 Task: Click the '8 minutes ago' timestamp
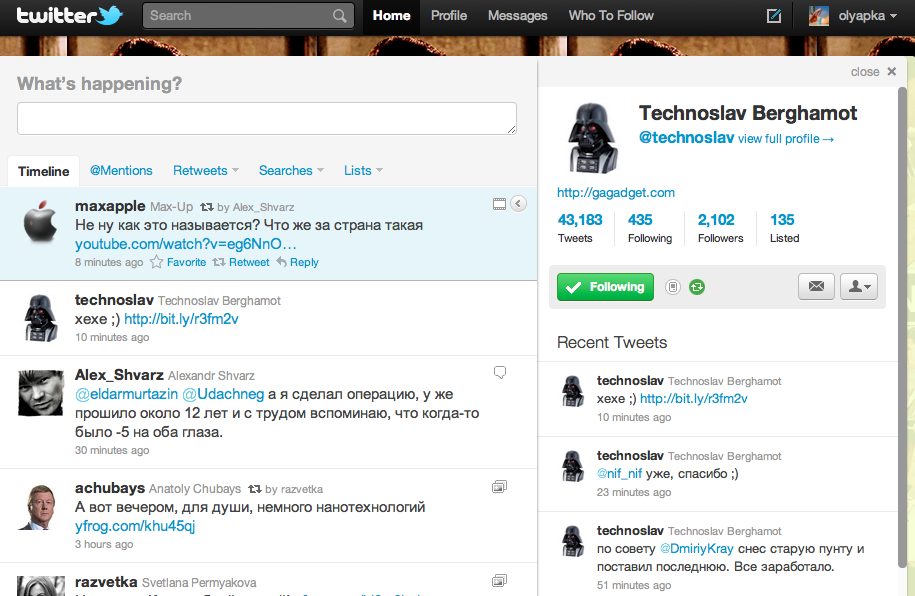[x=109, y=262]
